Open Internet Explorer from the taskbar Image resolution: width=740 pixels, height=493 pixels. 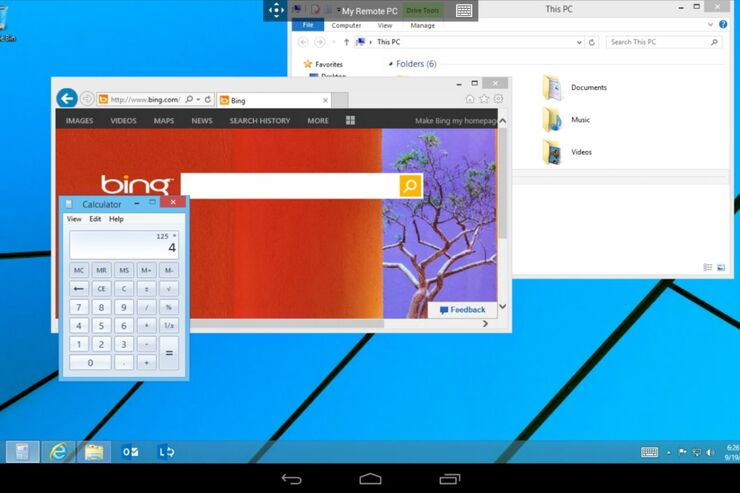58,452
